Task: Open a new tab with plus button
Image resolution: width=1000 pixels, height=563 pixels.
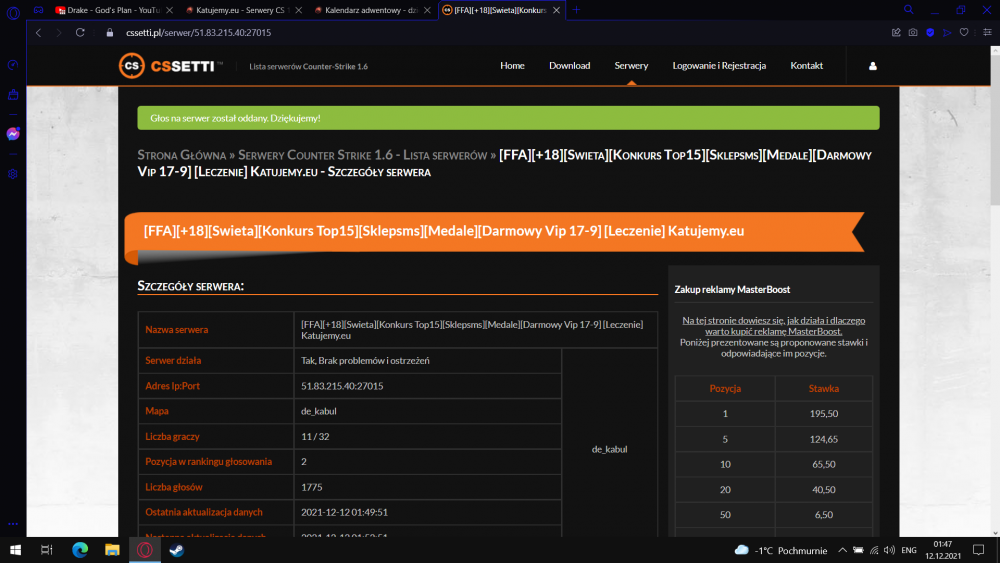Action: tap(576, 10)
